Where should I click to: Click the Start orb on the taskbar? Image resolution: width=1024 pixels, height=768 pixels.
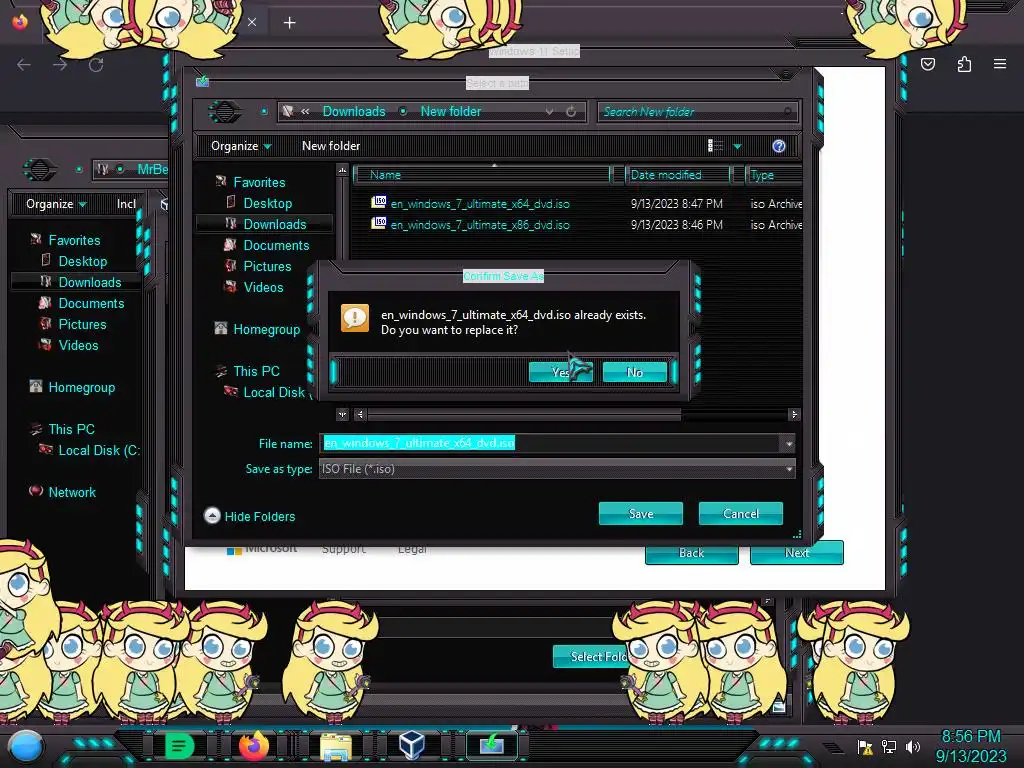25,746
